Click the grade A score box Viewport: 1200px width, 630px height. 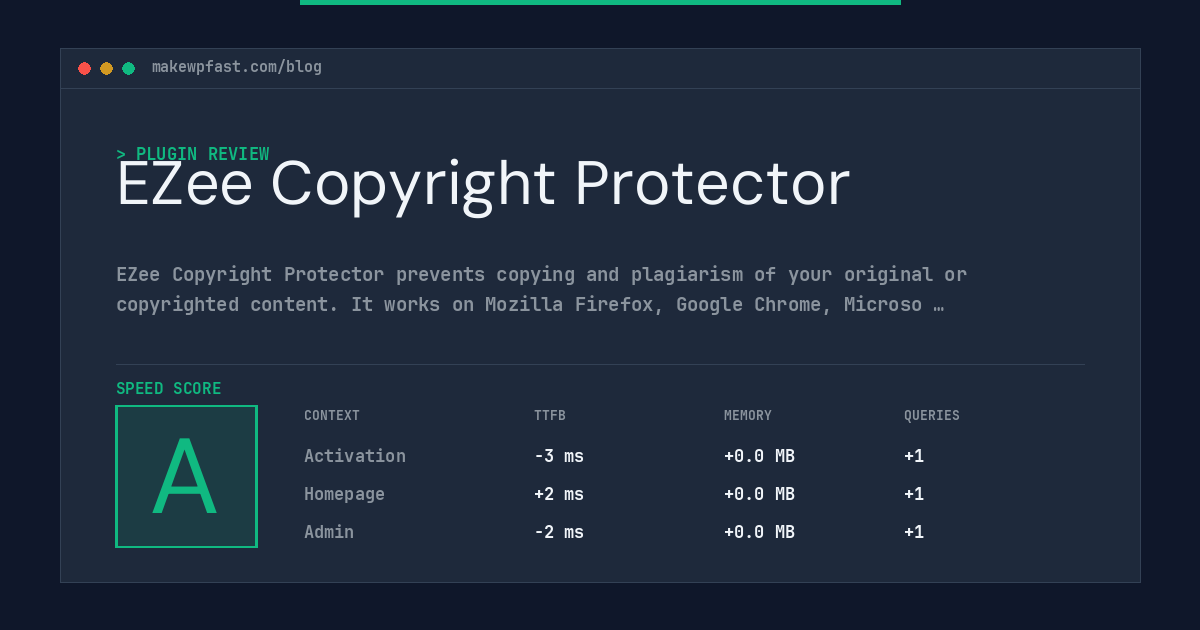186,476
